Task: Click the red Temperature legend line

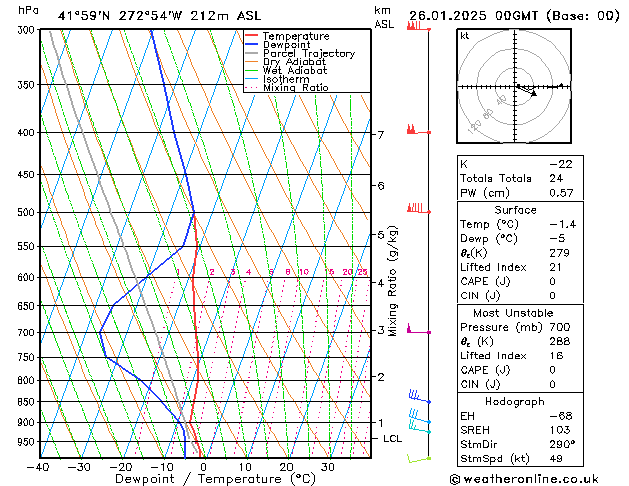Action: 252,36
